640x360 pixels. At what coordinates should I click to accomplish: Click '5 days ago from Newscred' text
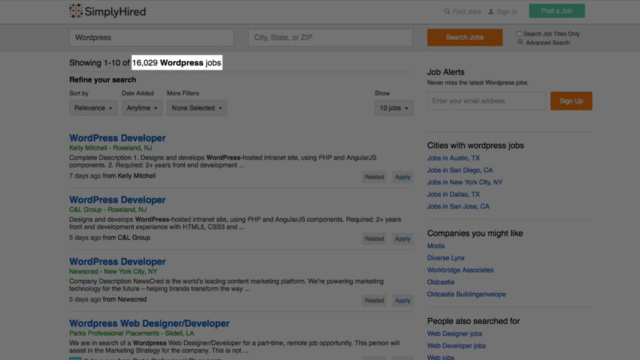coord(108,299)
